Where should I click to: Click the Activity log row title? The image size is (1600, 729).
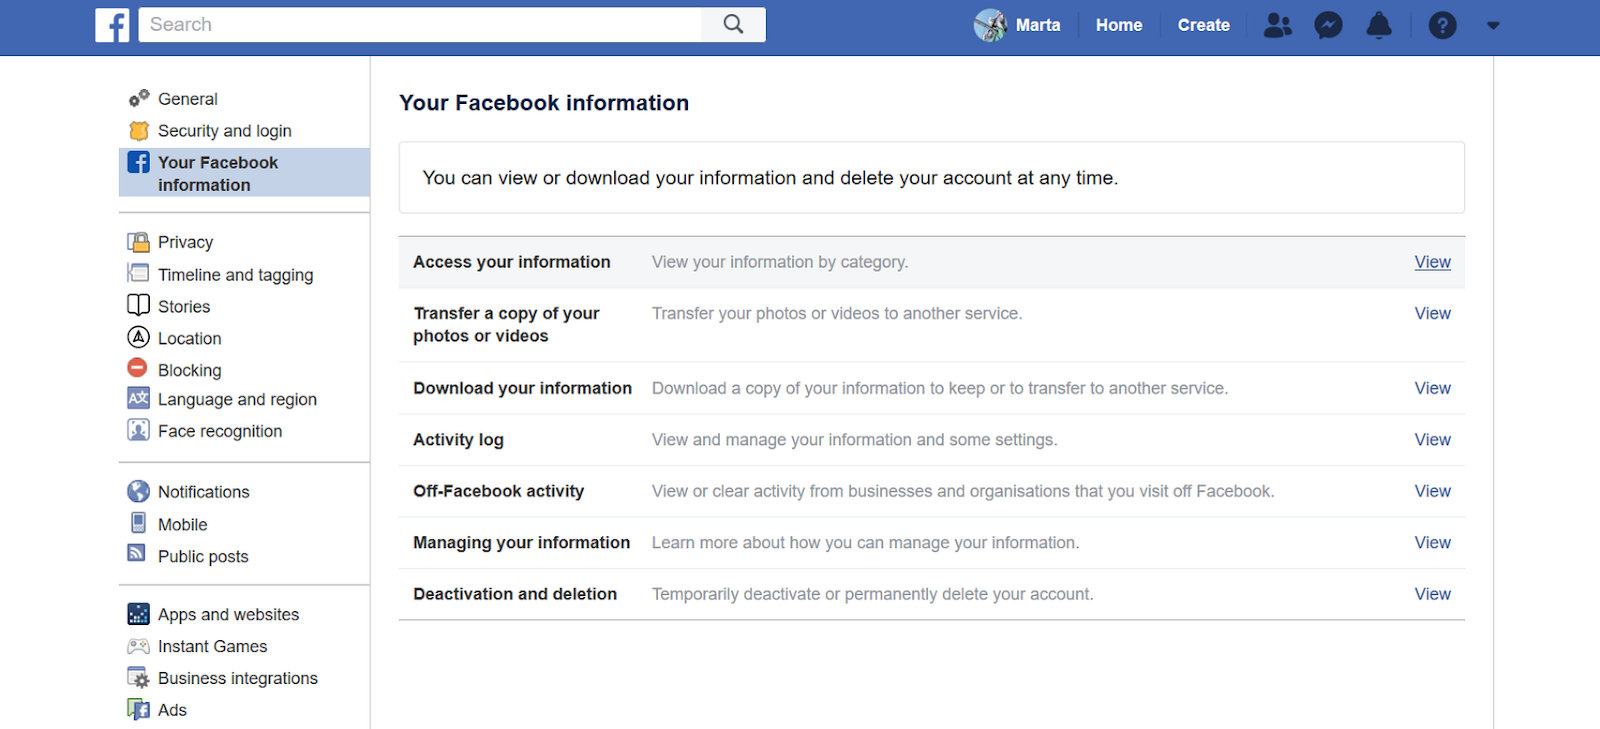(x=458, y=440)
